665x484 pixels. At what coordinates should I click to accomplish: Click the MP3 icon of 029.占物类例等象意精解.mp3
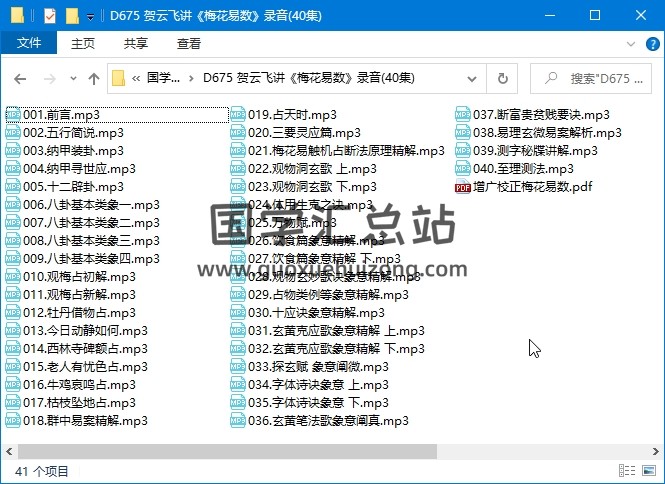coord(238,294)
